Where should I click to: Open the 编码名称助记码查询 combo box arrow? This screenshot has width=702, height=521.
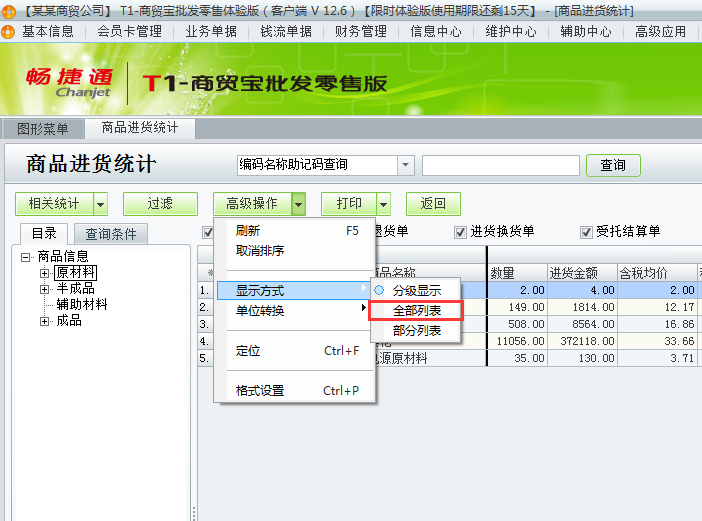[x=405, y=165]
